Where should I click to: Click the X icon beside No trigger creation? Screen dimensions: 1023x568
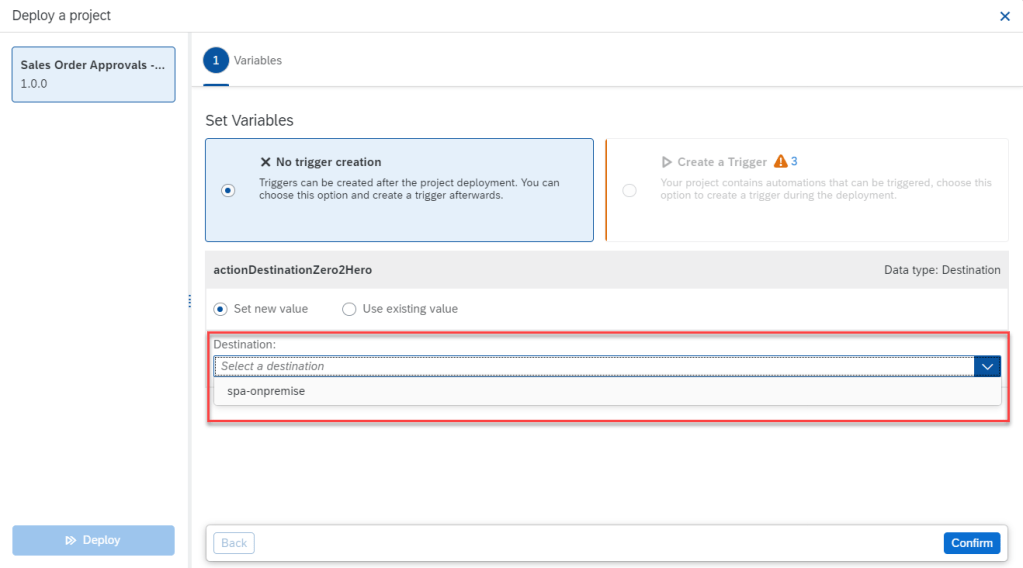click(265, 162)
